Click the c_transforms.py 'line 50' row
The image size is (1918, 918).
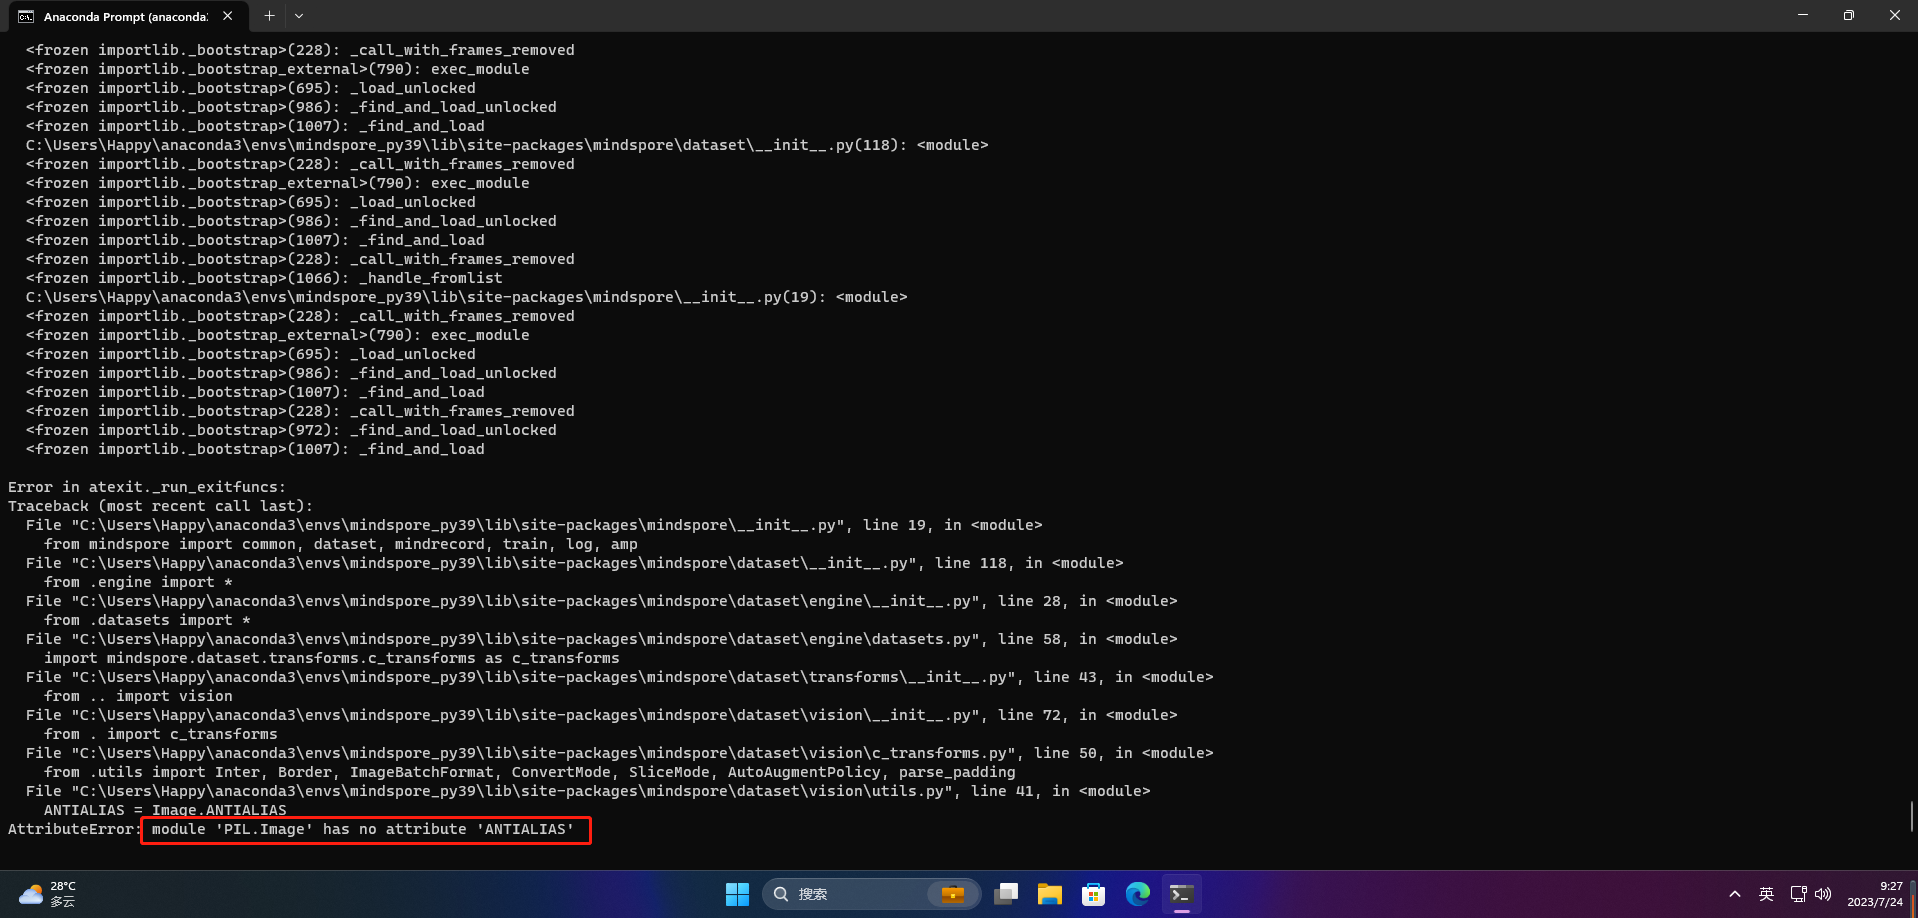pyautogui.click(x=620, y=753)
